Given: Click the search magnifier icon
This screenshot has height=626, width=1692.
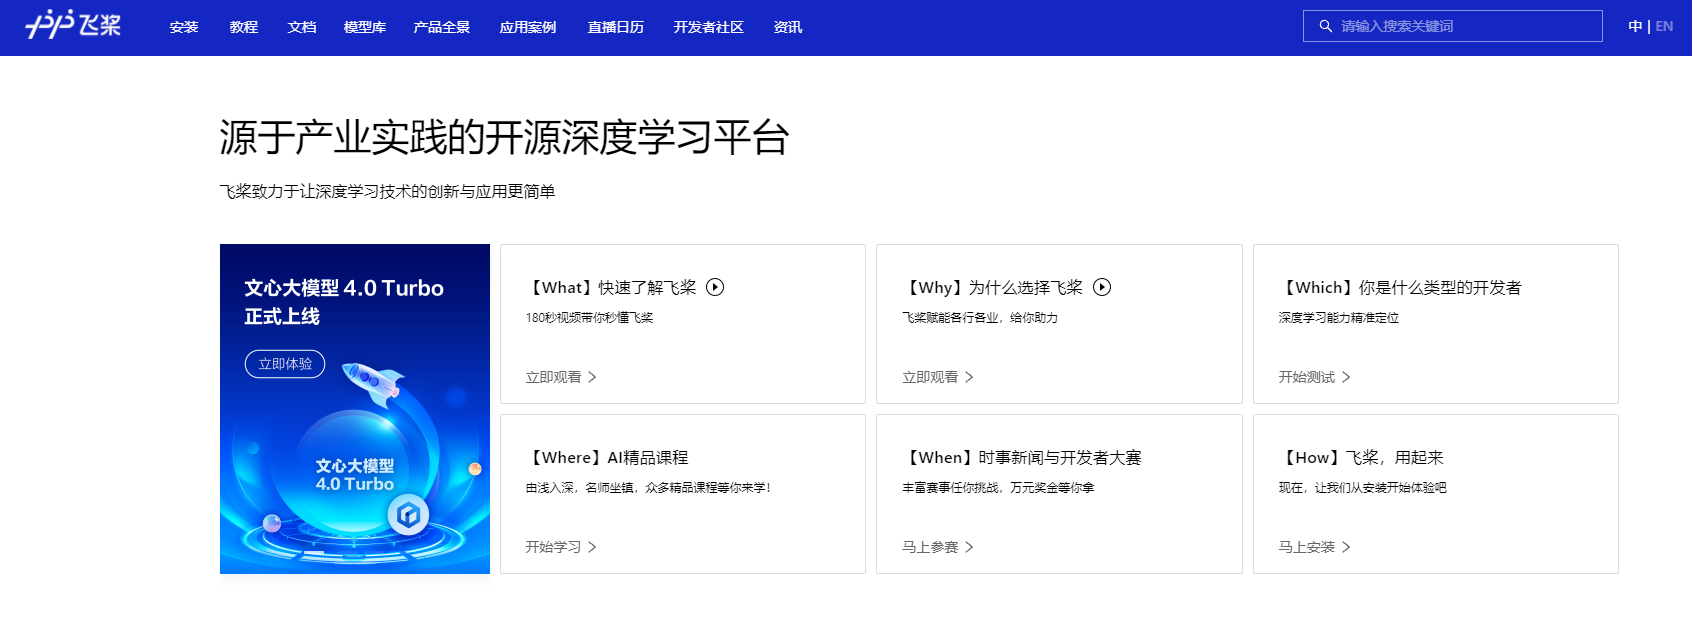Looking at the screenshot, I should coord(1326,26).
